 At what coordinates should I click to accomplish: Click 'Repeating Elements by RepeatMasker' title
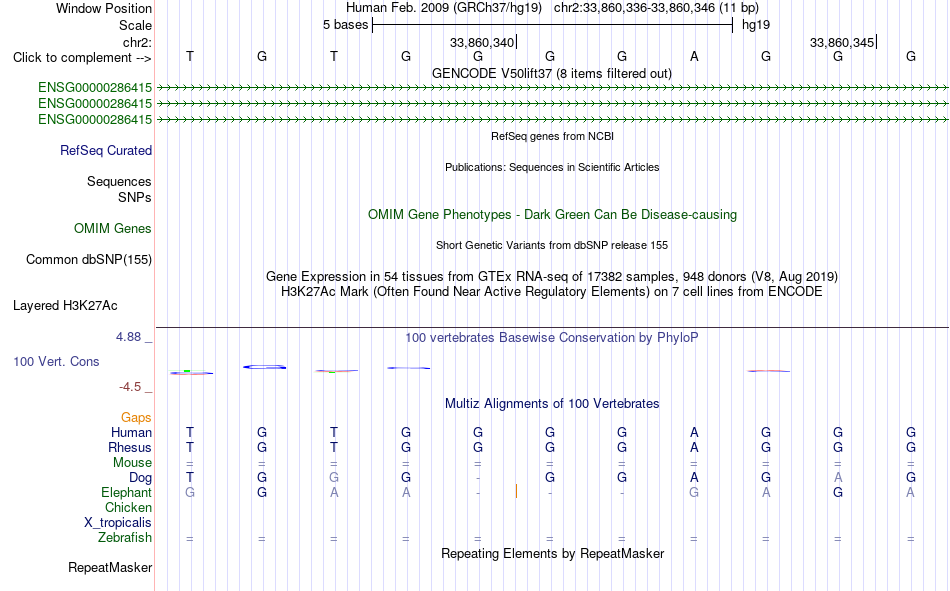click(x=553, y=553)
